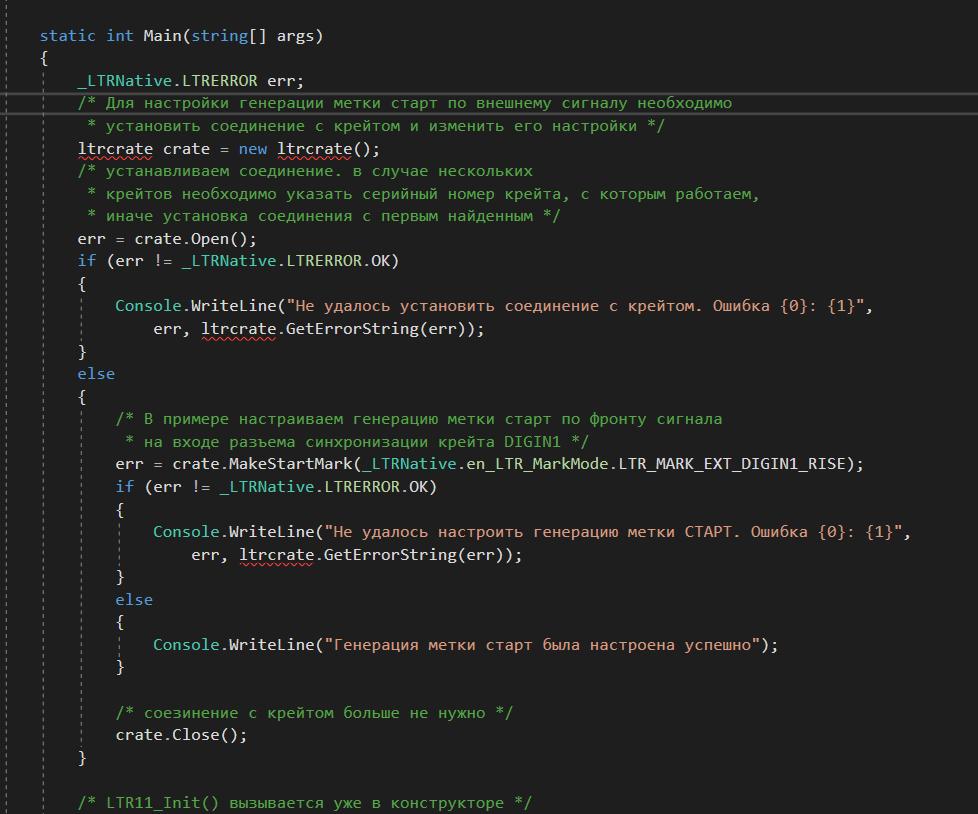978x814 pixels.
Task: Click 'err' in the _LTRNative.LTRERROR err declaration
Action: [281, 81]
